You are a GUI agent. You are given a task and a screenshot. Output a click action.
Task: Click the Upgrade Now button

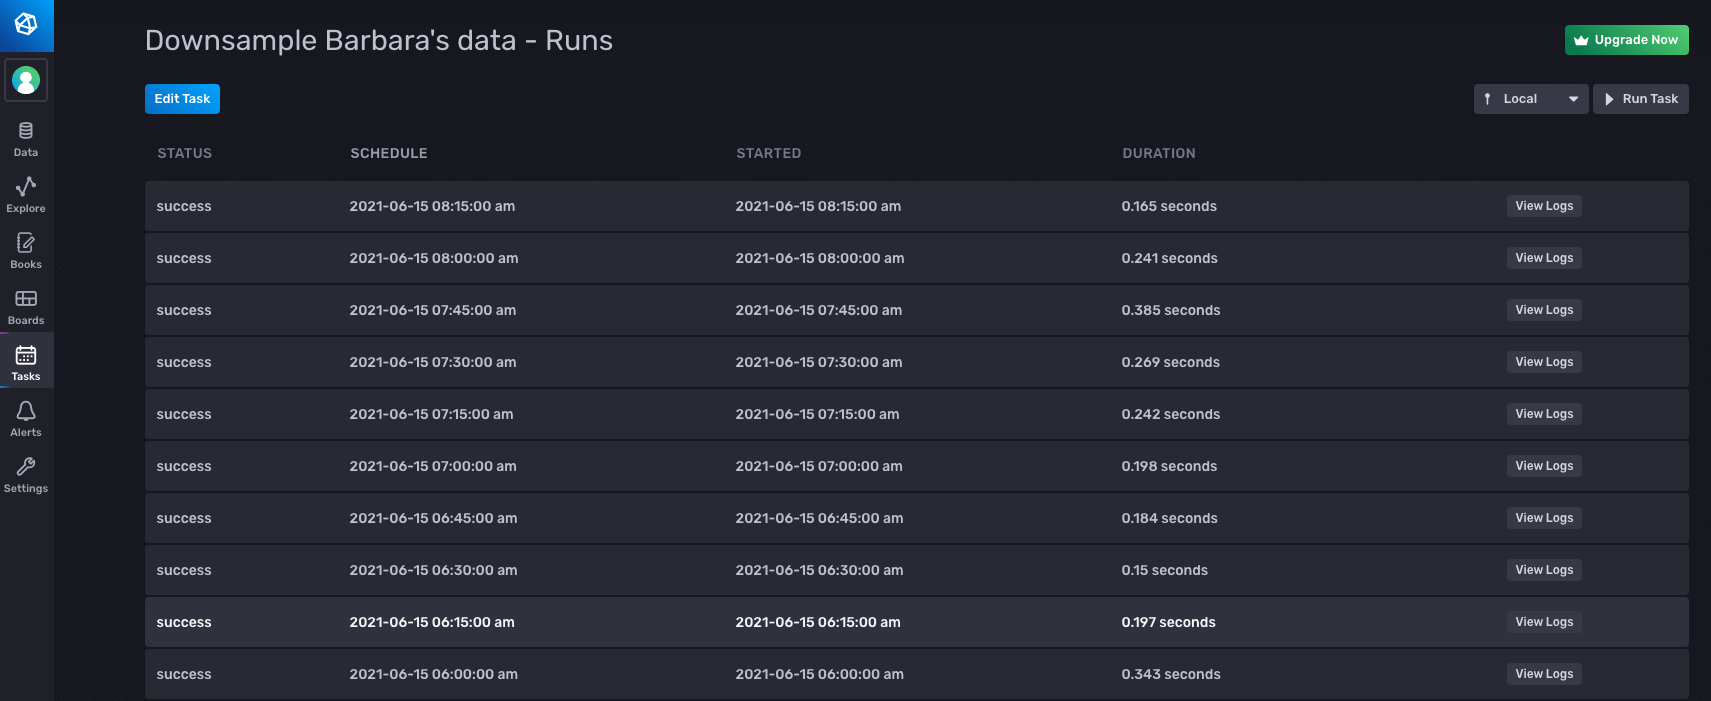click(x=1626, y=40)
